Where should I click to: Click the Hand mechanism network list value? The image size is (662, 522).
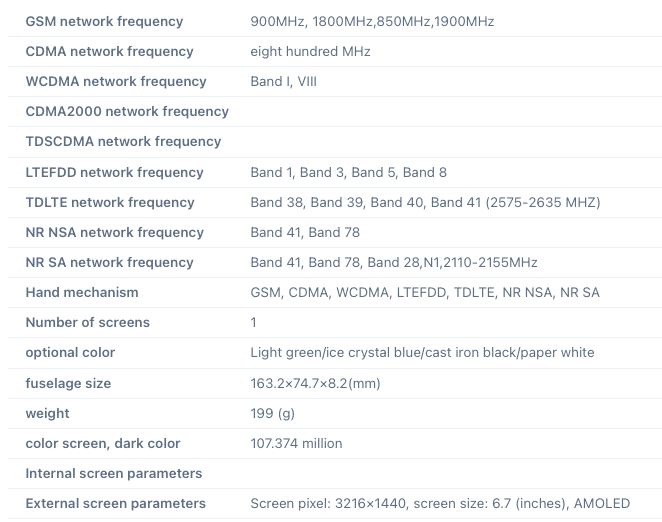click(425, 292)
